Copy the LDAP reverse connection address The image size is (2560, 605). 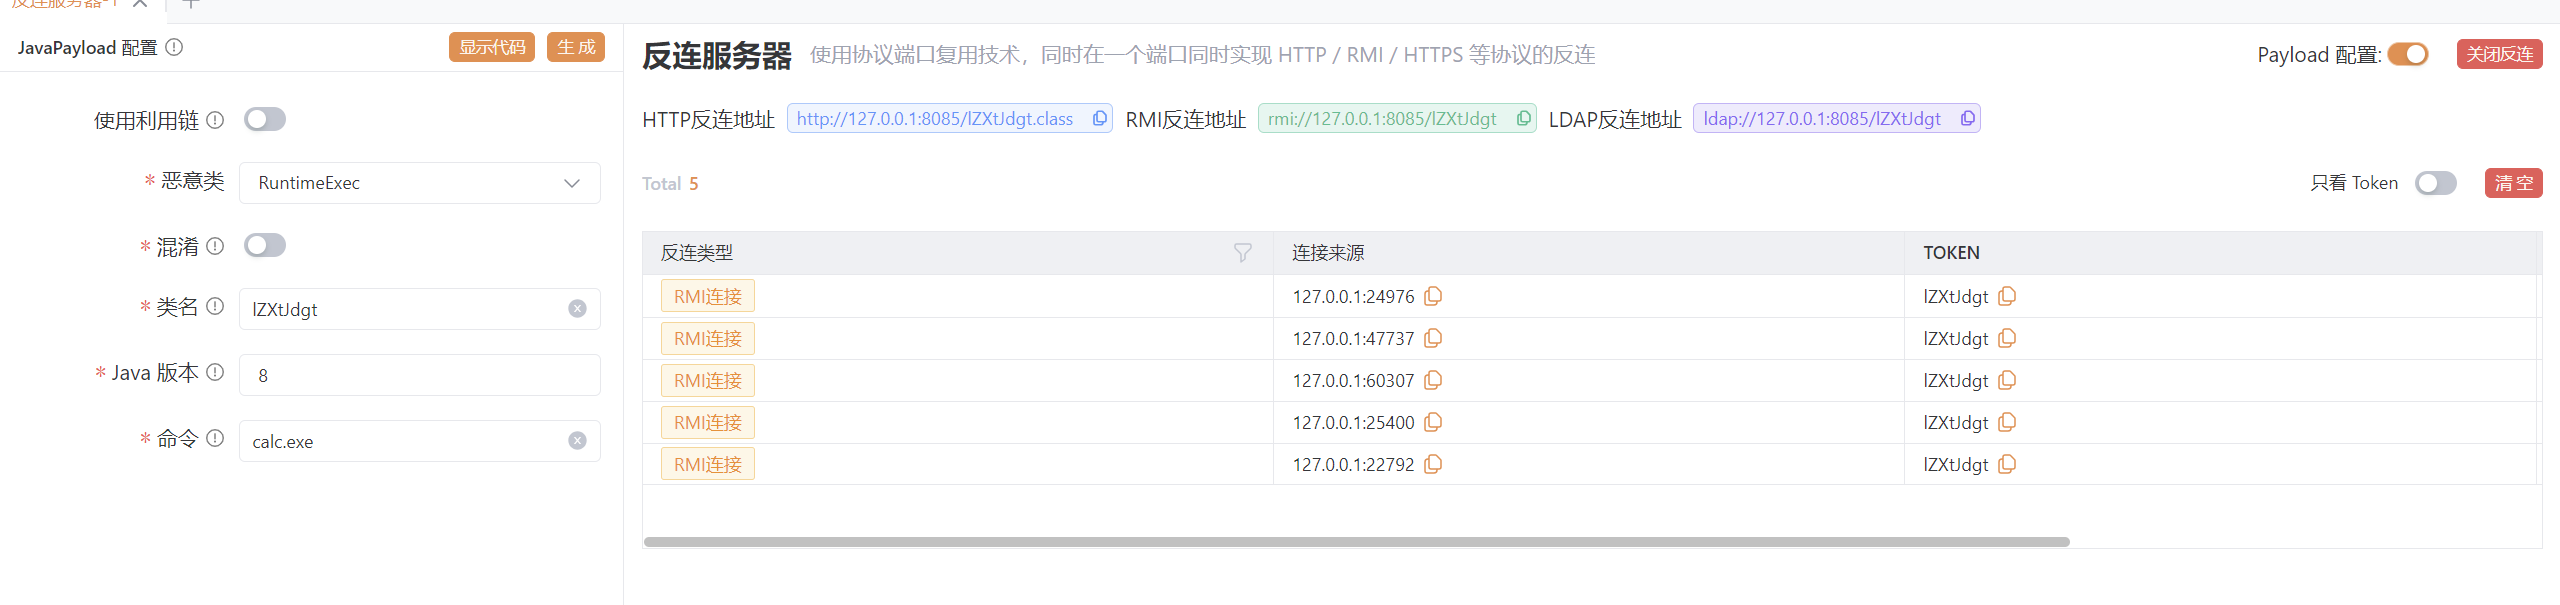(1967, 119)
